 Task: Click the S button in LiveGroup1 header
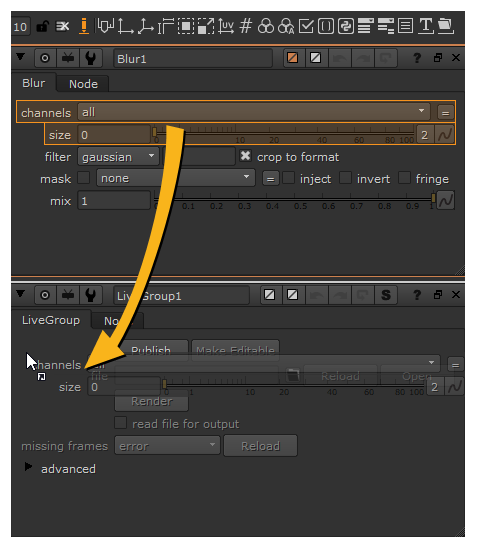[386, 295]
